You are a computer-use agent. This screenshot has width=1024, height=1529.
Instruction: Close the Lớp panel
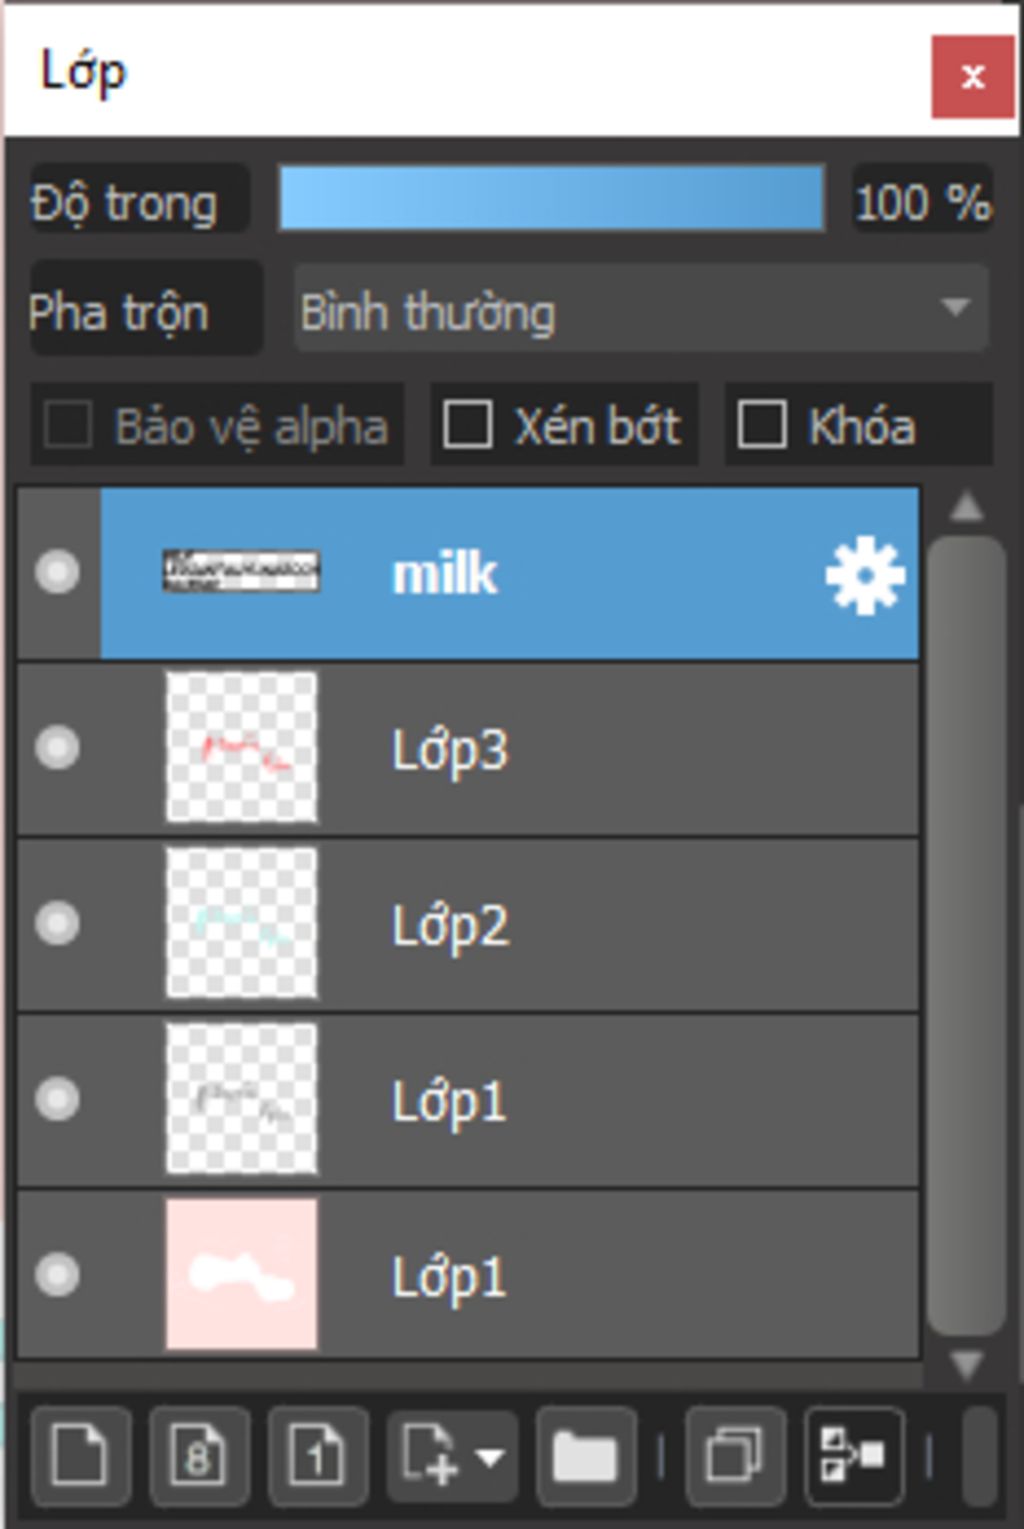(x=972, y=76)
